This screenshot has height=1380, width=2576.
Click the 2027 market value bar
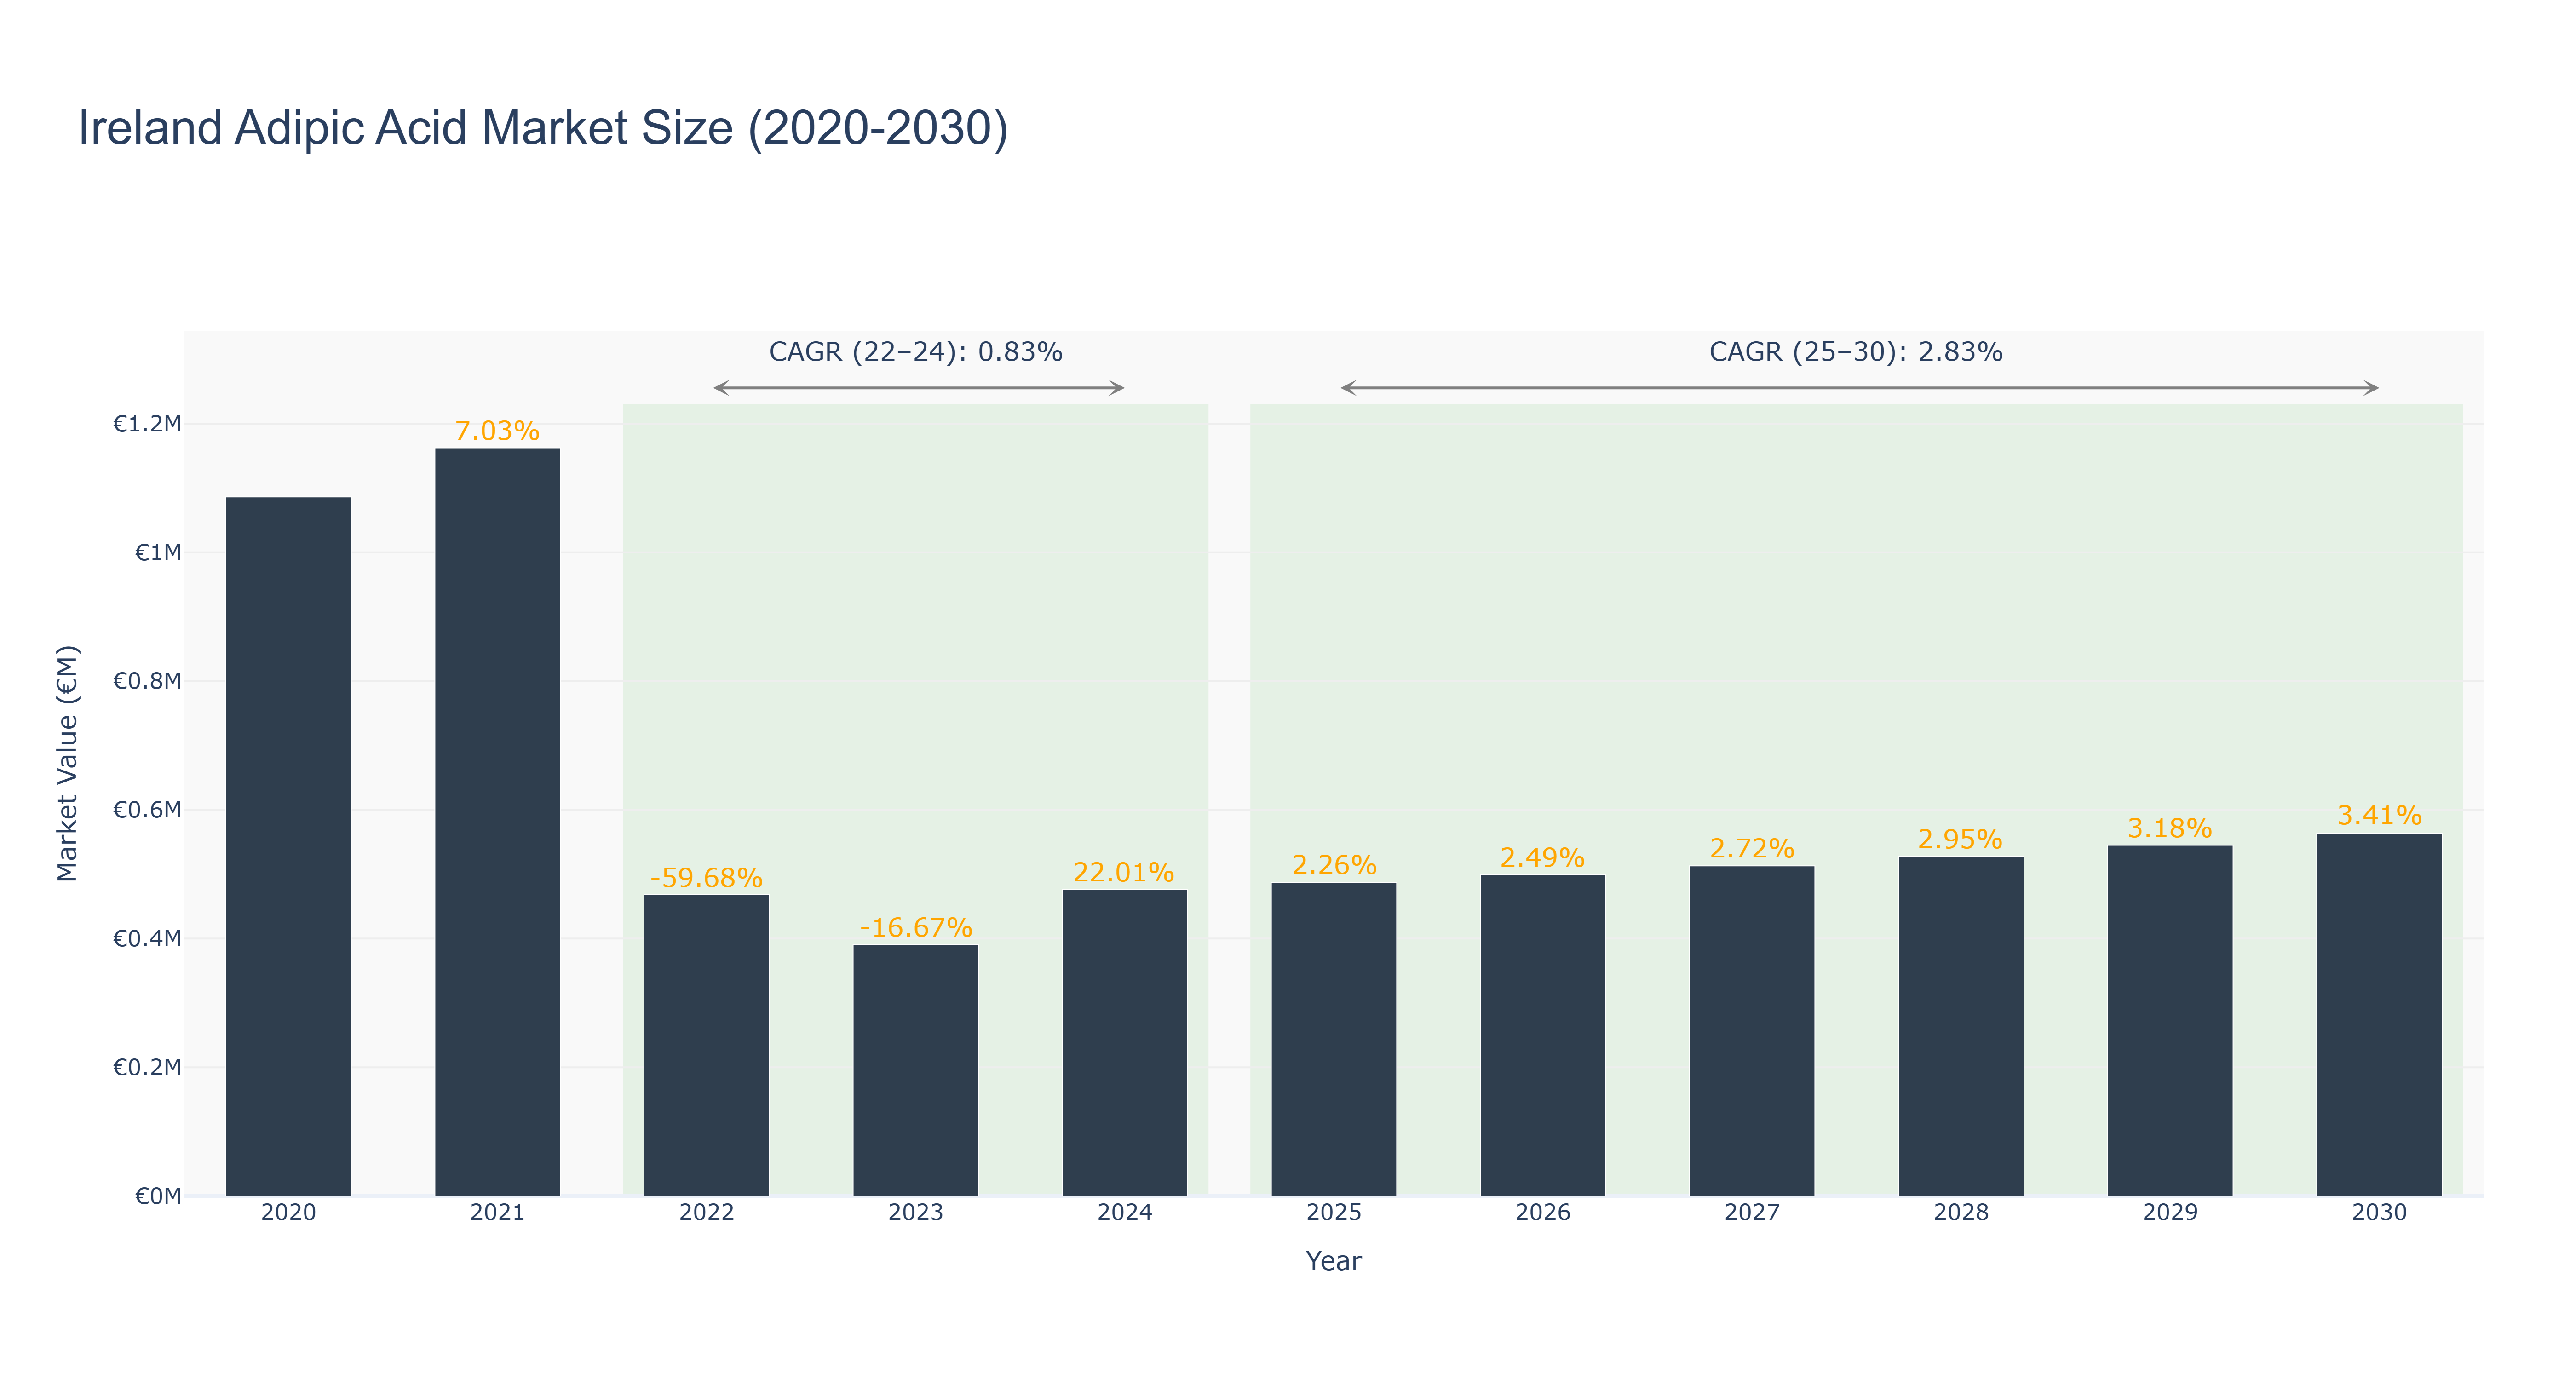[x=1751, y=1031]
